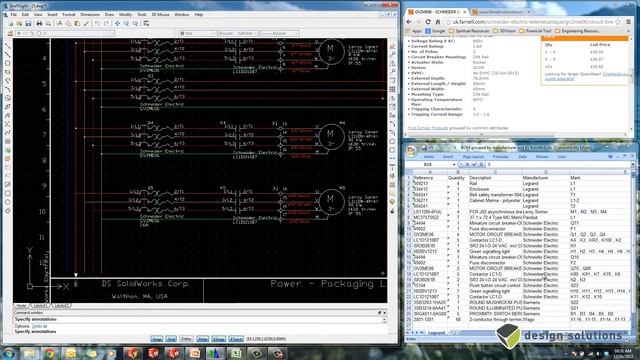The width and height of the screenshot is (640, 360).
Task: Click the bookmark star in Chrome address bar
Action: point(618,22)
